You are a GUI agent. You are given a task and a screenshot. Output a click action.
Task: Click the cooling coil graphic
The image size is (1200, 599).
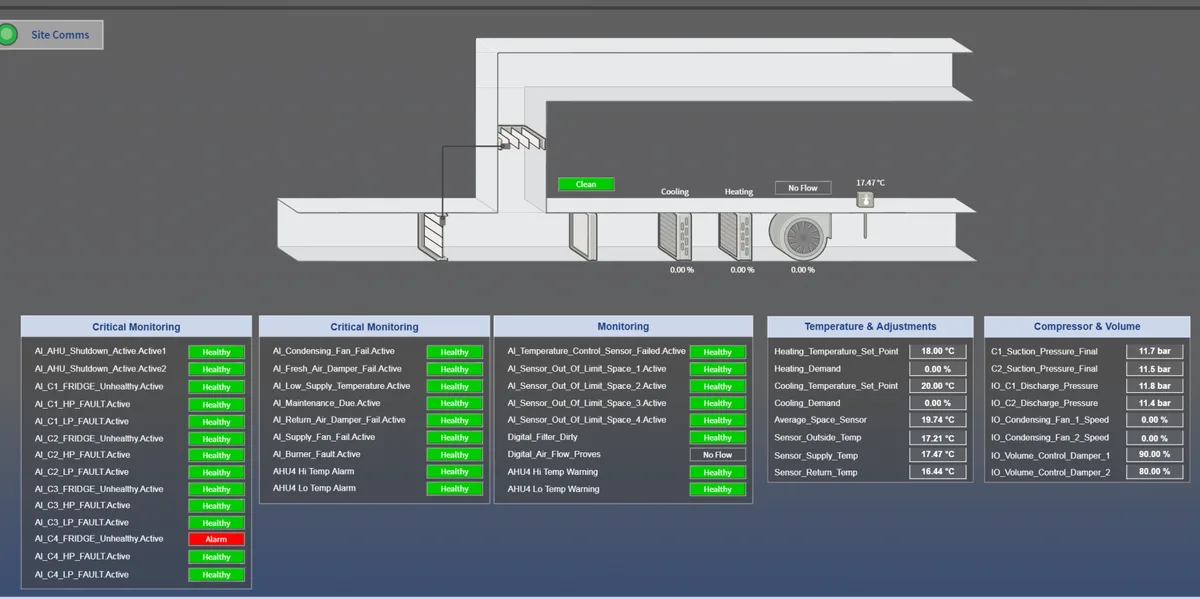click(675, 236)
